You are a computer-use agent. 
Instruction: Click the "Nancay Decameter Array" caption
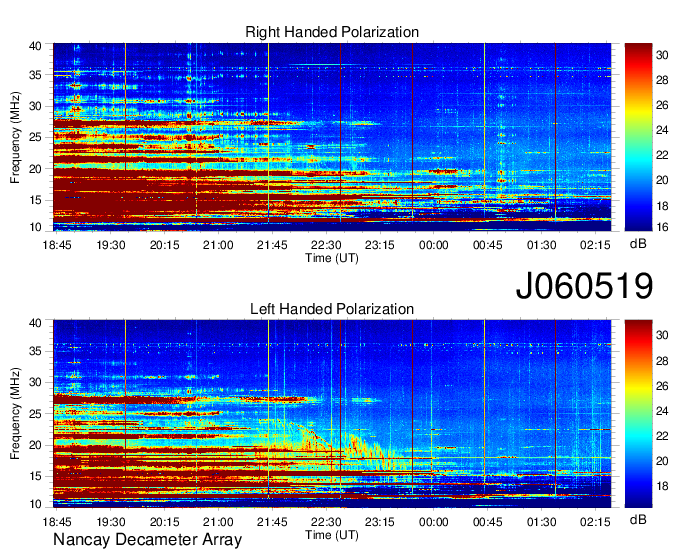(147, 540)
